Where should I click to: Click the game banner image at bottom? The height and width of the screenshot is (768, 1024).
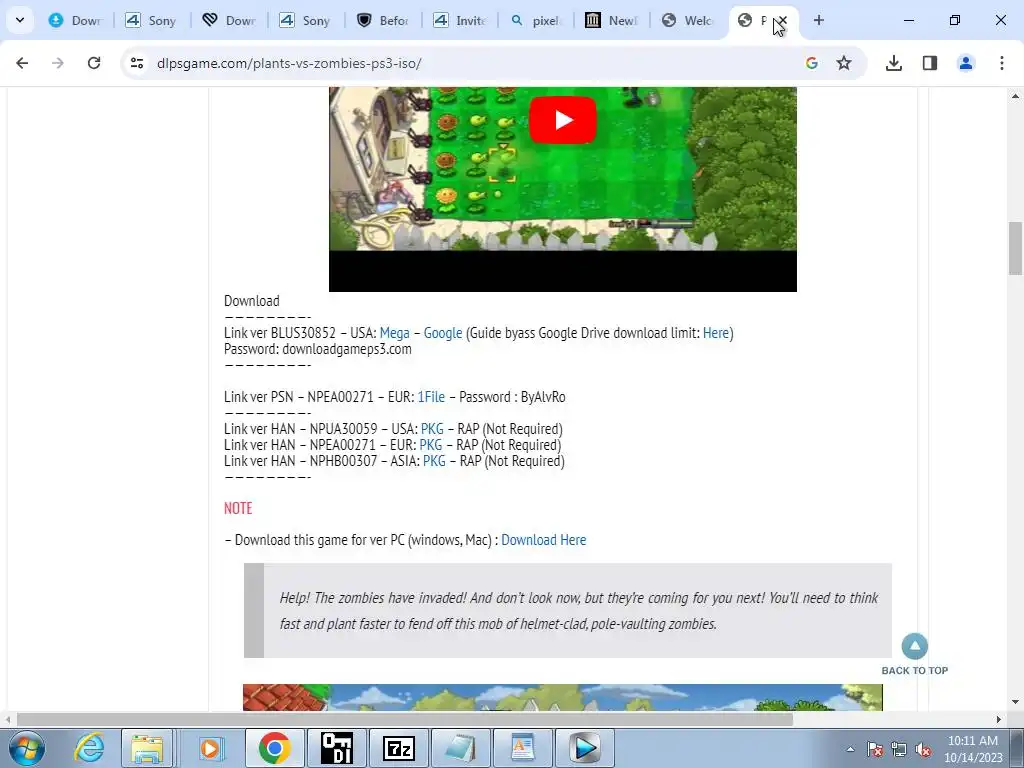point(562,697)
